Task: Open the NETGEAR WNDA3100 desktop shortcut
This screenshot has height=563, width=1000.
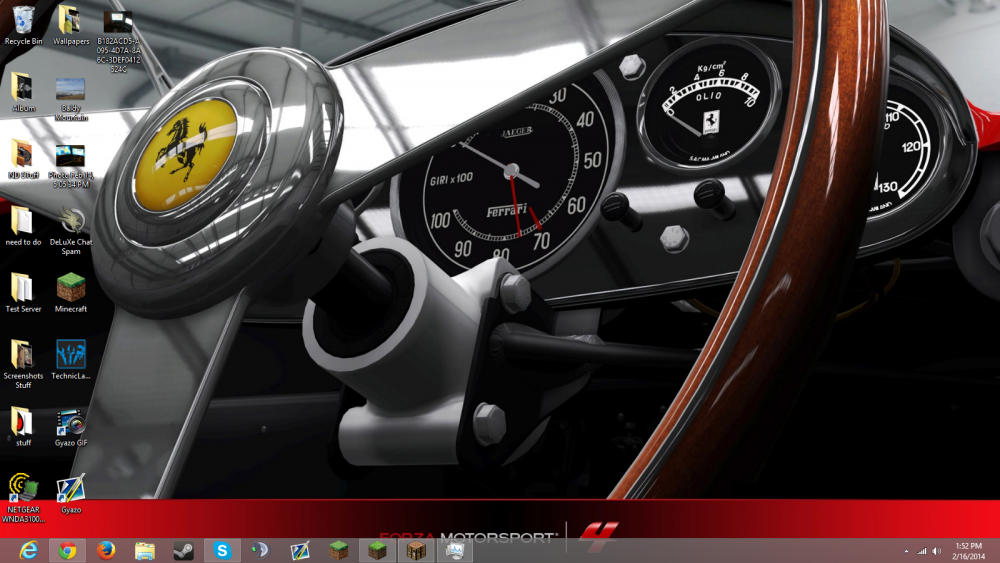Action: click(23, 498)
